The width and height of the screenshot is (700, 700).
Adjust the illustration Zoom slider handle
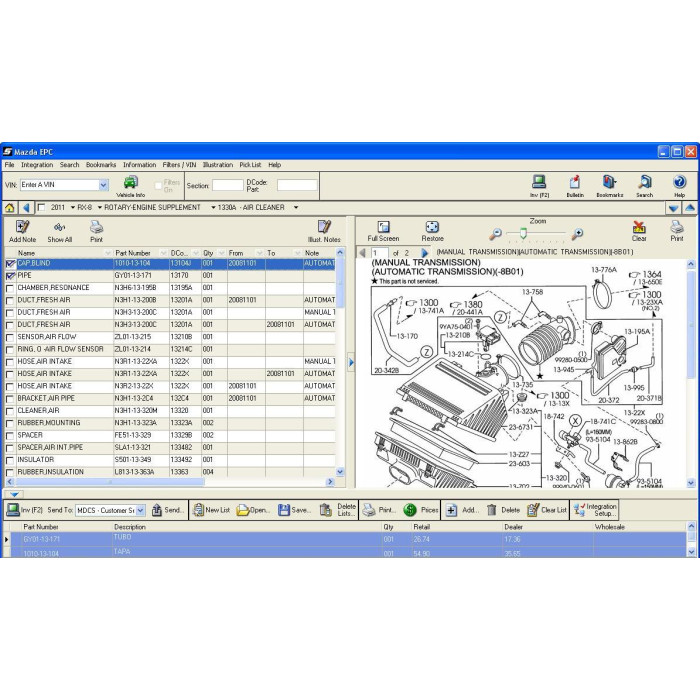pyautogui.click(x=523, y=233)
